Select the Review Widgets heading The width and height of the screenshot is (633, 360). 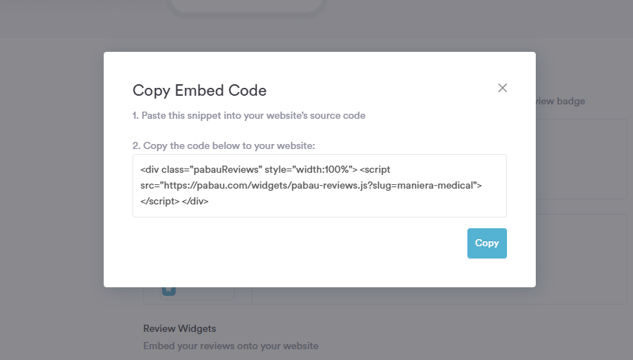click(x=180, y=329)
